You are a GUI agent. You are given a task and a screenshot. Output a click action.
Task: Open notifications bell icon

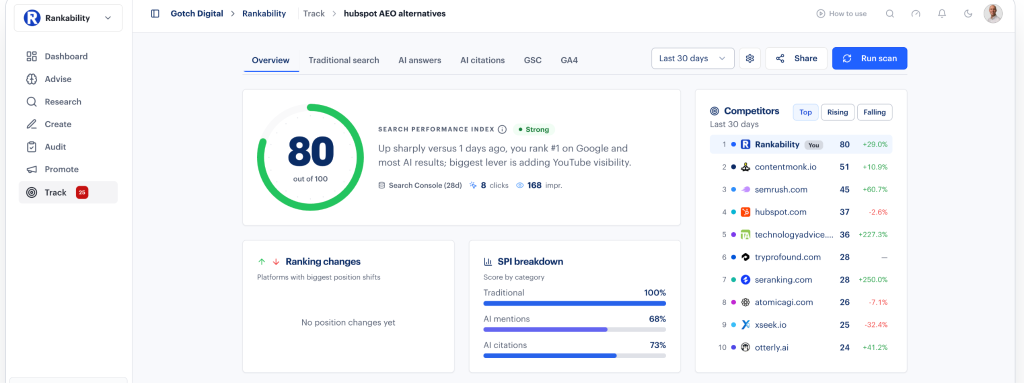point(942,14)
